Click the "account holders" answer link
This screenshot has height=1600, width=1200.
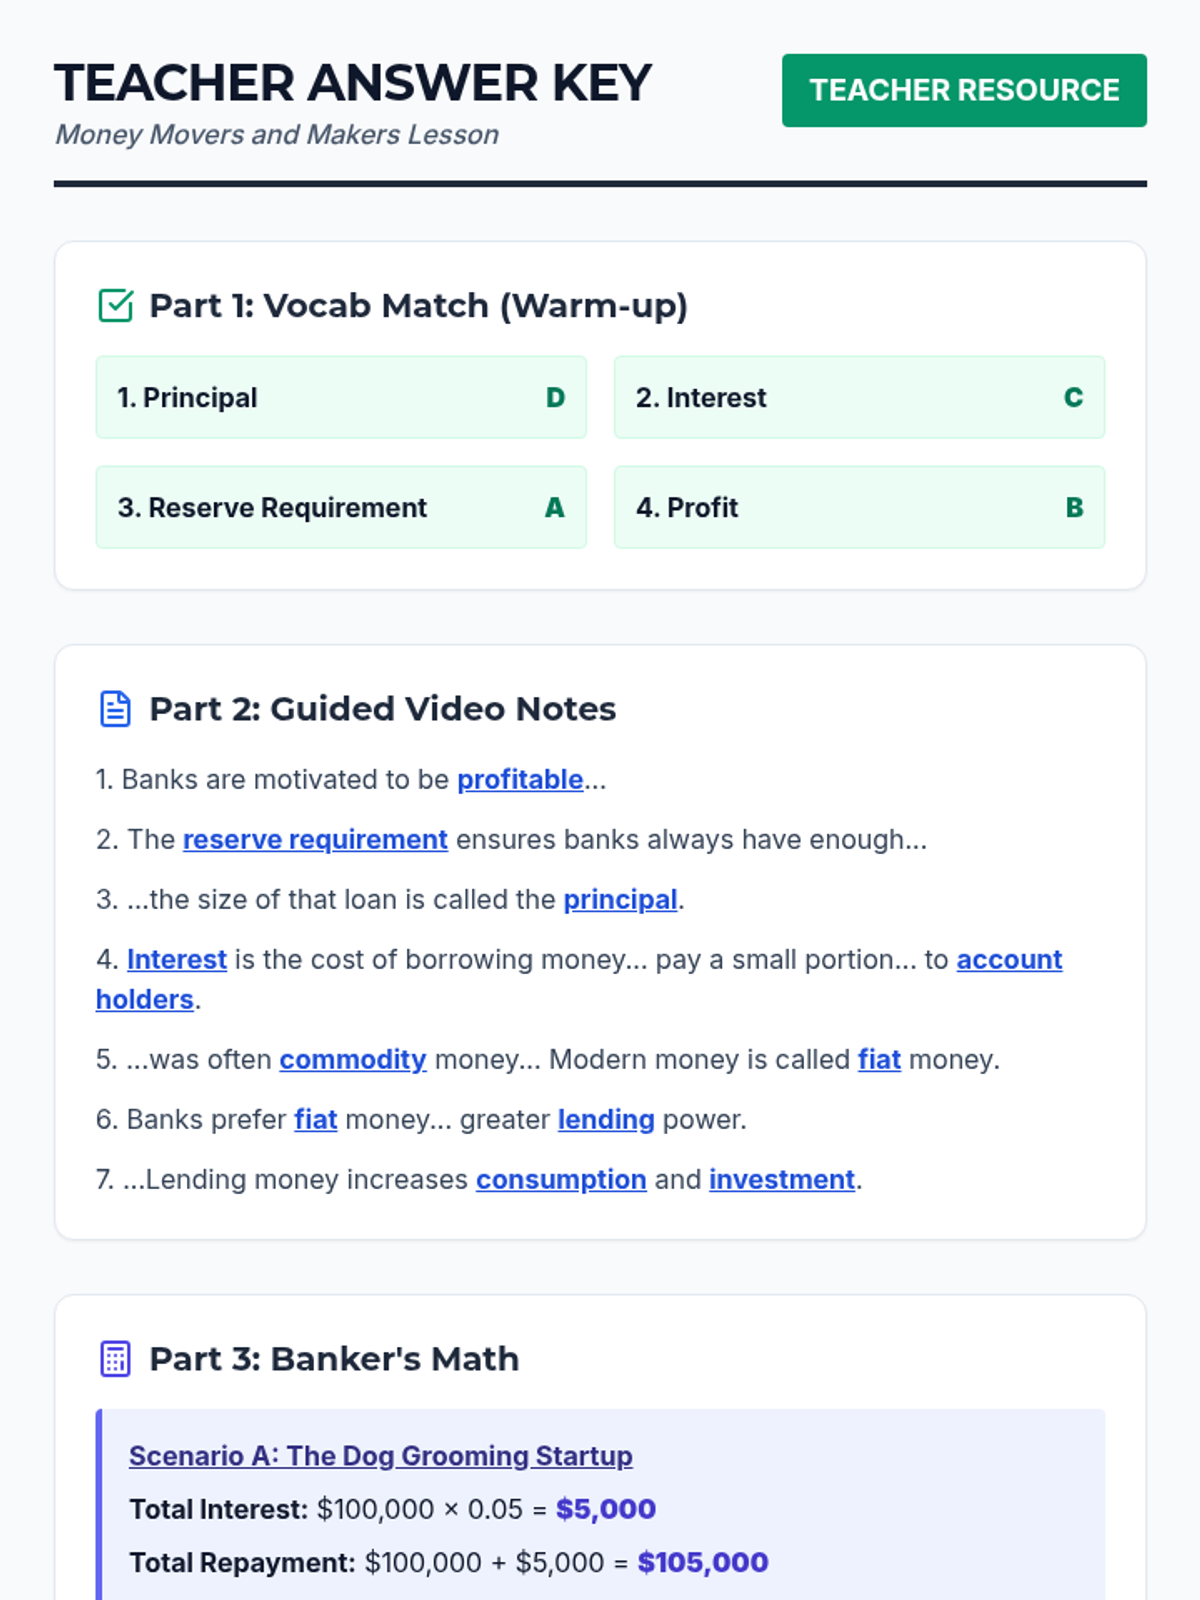[1008, 960]
